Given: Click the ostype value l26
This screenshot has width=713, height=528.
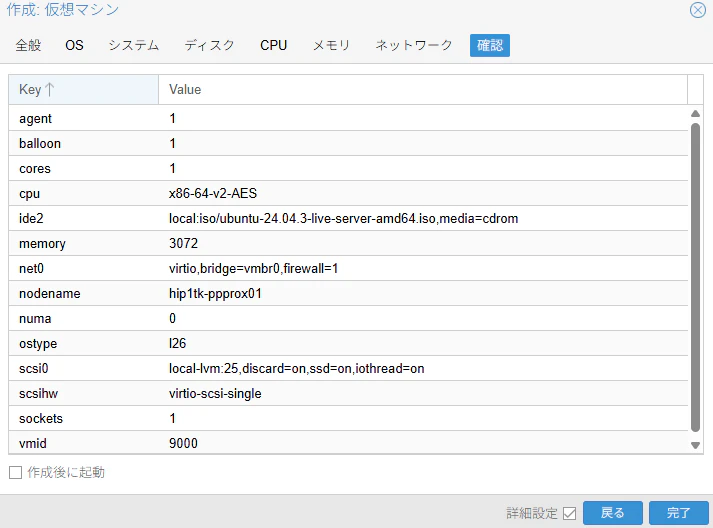Looking at the screenshot, I should tap(177, 343).
